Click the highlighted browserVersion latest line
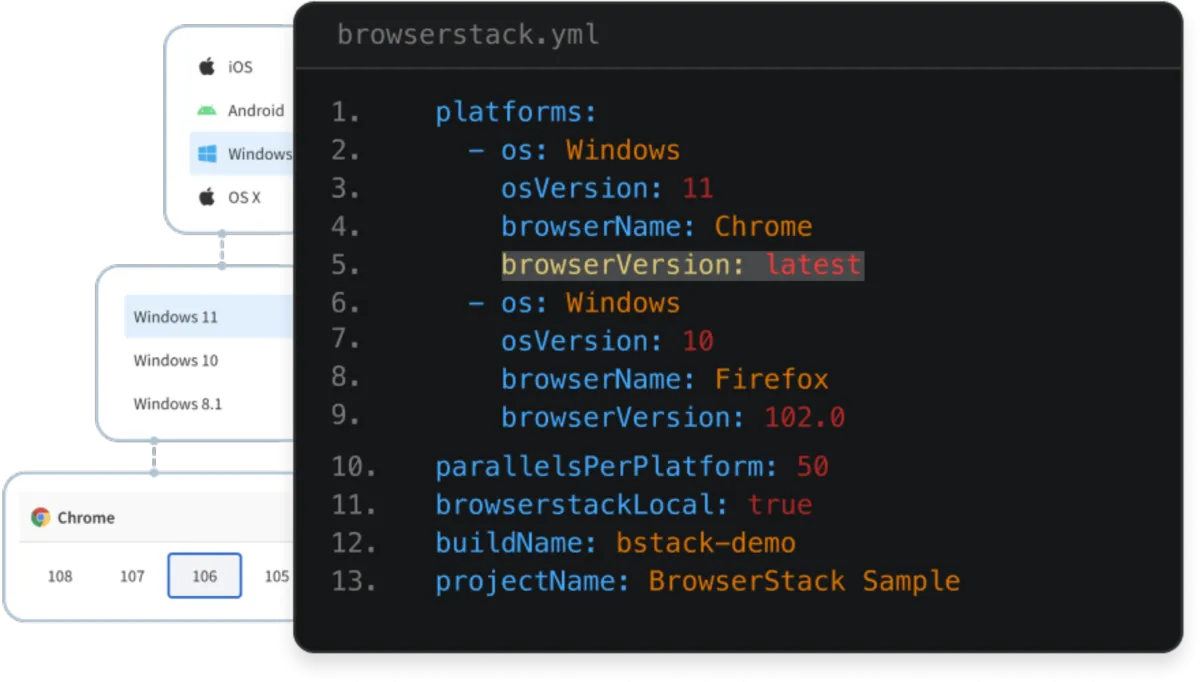Viewport: 1200px width, 682px height. tap(681, 265)
